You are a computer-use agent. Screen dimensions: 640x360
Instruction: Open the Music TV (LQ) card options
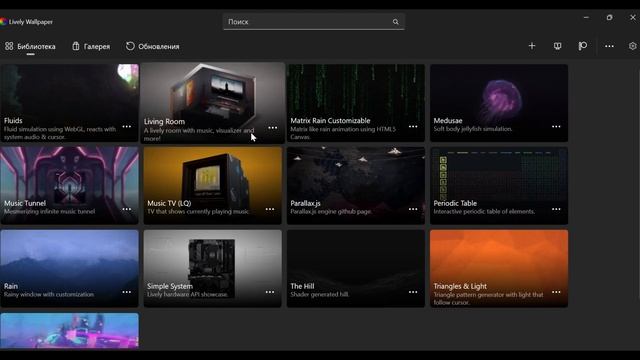tap(270, 209)
